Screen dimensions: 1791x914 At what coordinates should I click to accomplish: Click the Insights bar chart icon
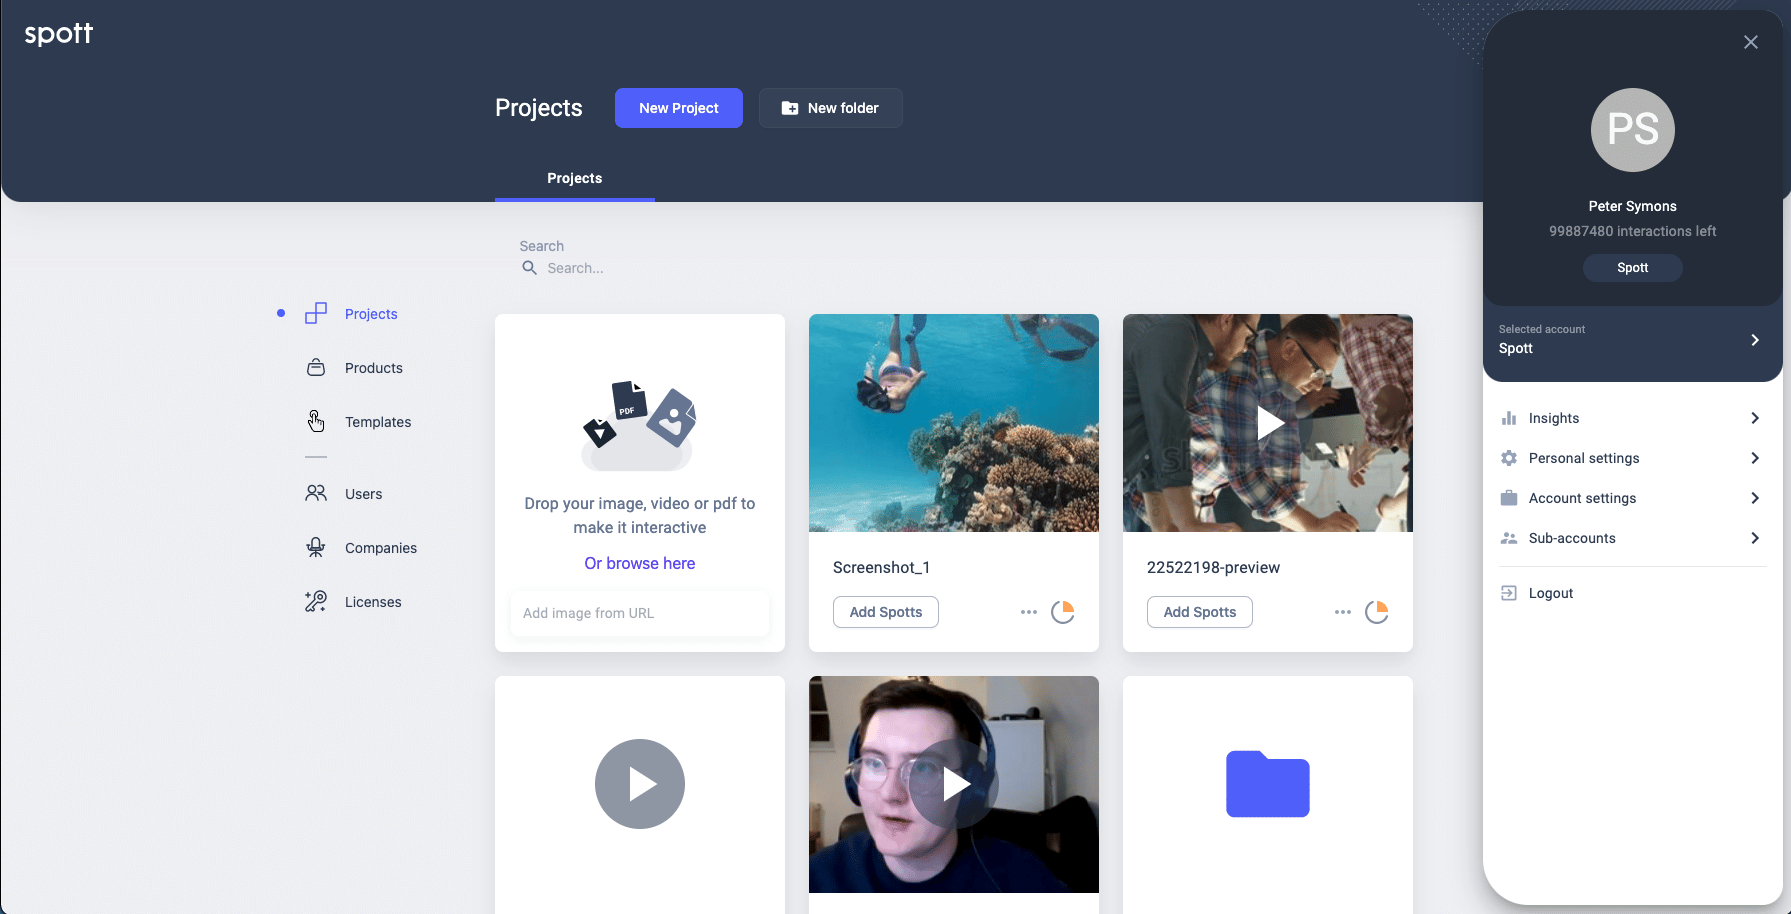click(x=1509, y=418)
